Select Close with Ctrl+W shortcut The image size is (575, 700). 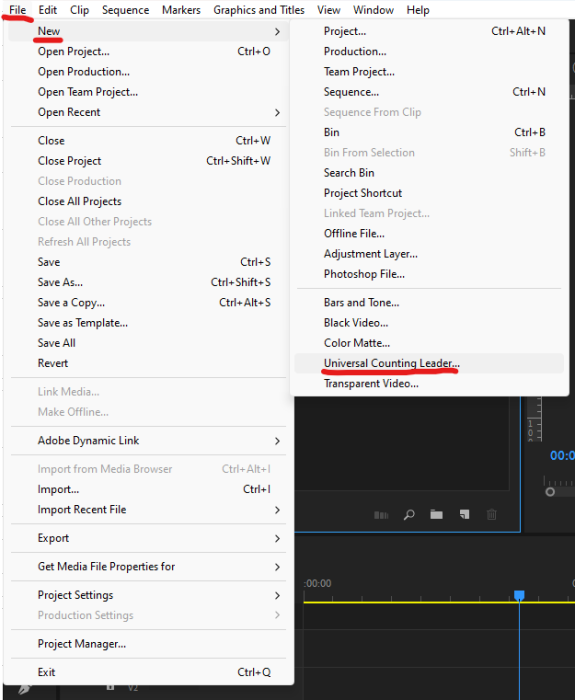pos(148,141)
